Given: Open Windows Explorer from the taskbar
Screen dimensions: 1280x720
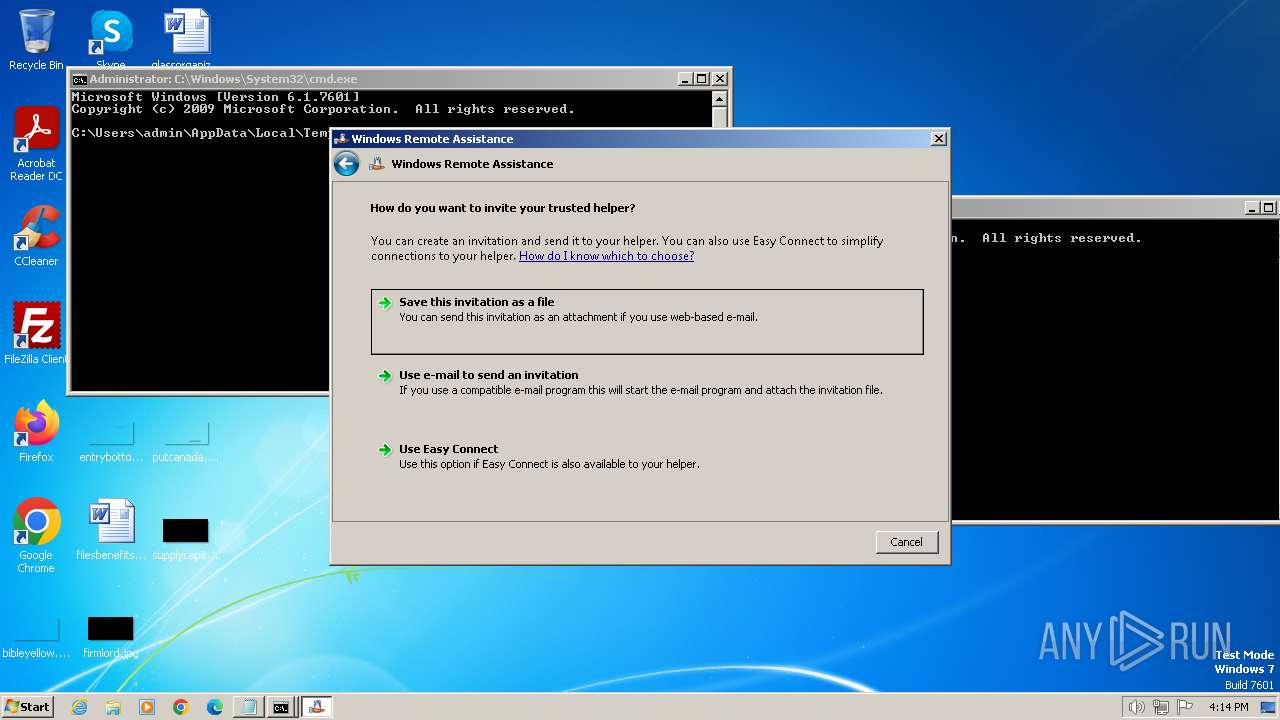Looking at the screenshot, I should pos(113,707).
